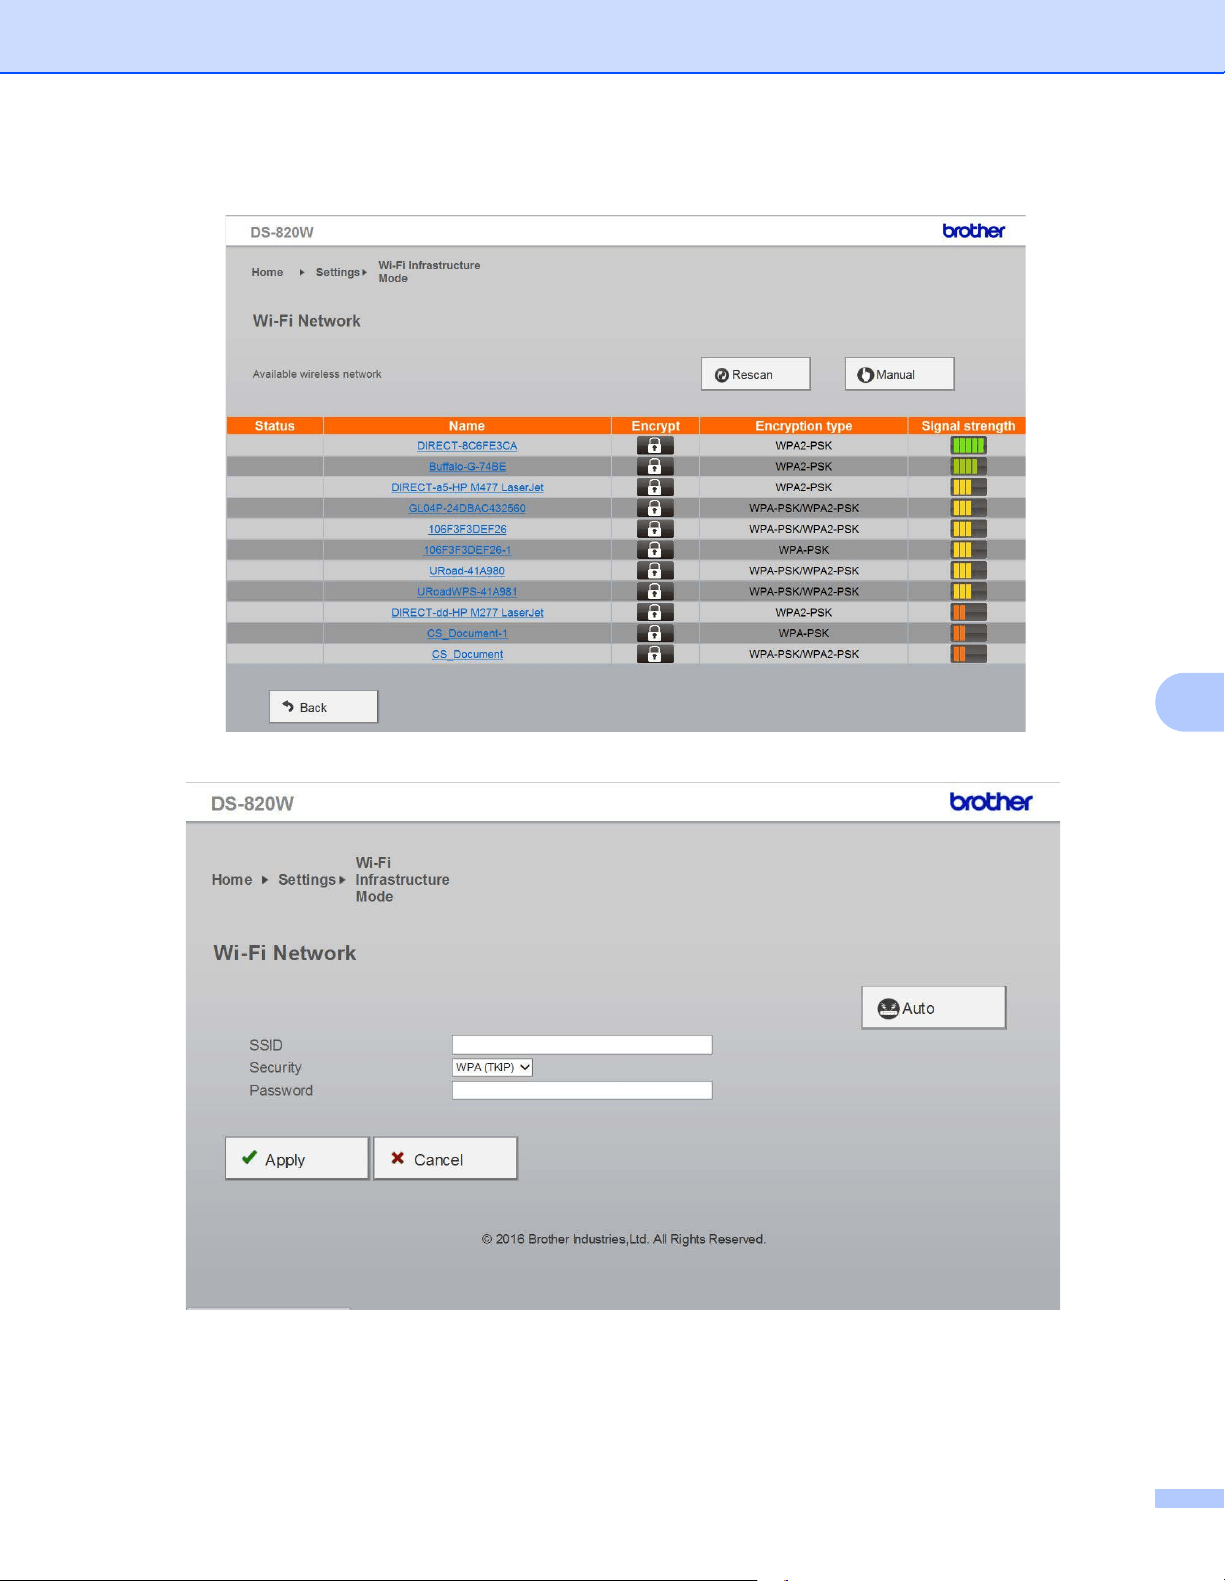Click brother logo in upper panel
Screen dimensions: 1225x1581
[974, 231]
